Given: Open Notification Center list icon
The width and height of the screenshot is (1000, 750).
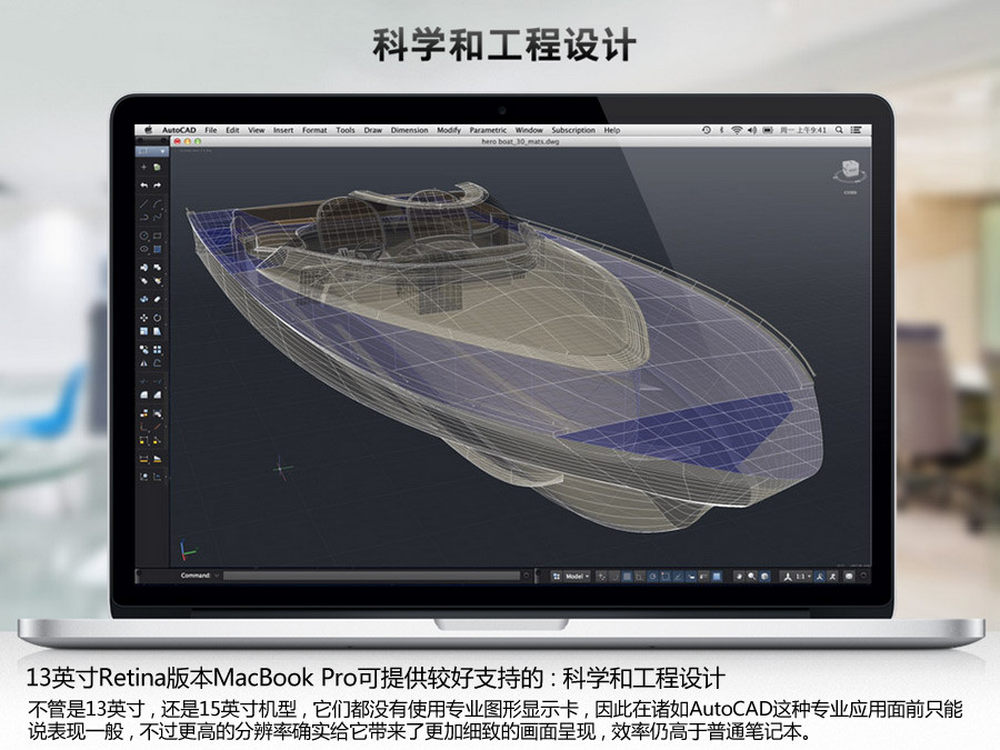Looking at the screenshot, I should [857, 130].
